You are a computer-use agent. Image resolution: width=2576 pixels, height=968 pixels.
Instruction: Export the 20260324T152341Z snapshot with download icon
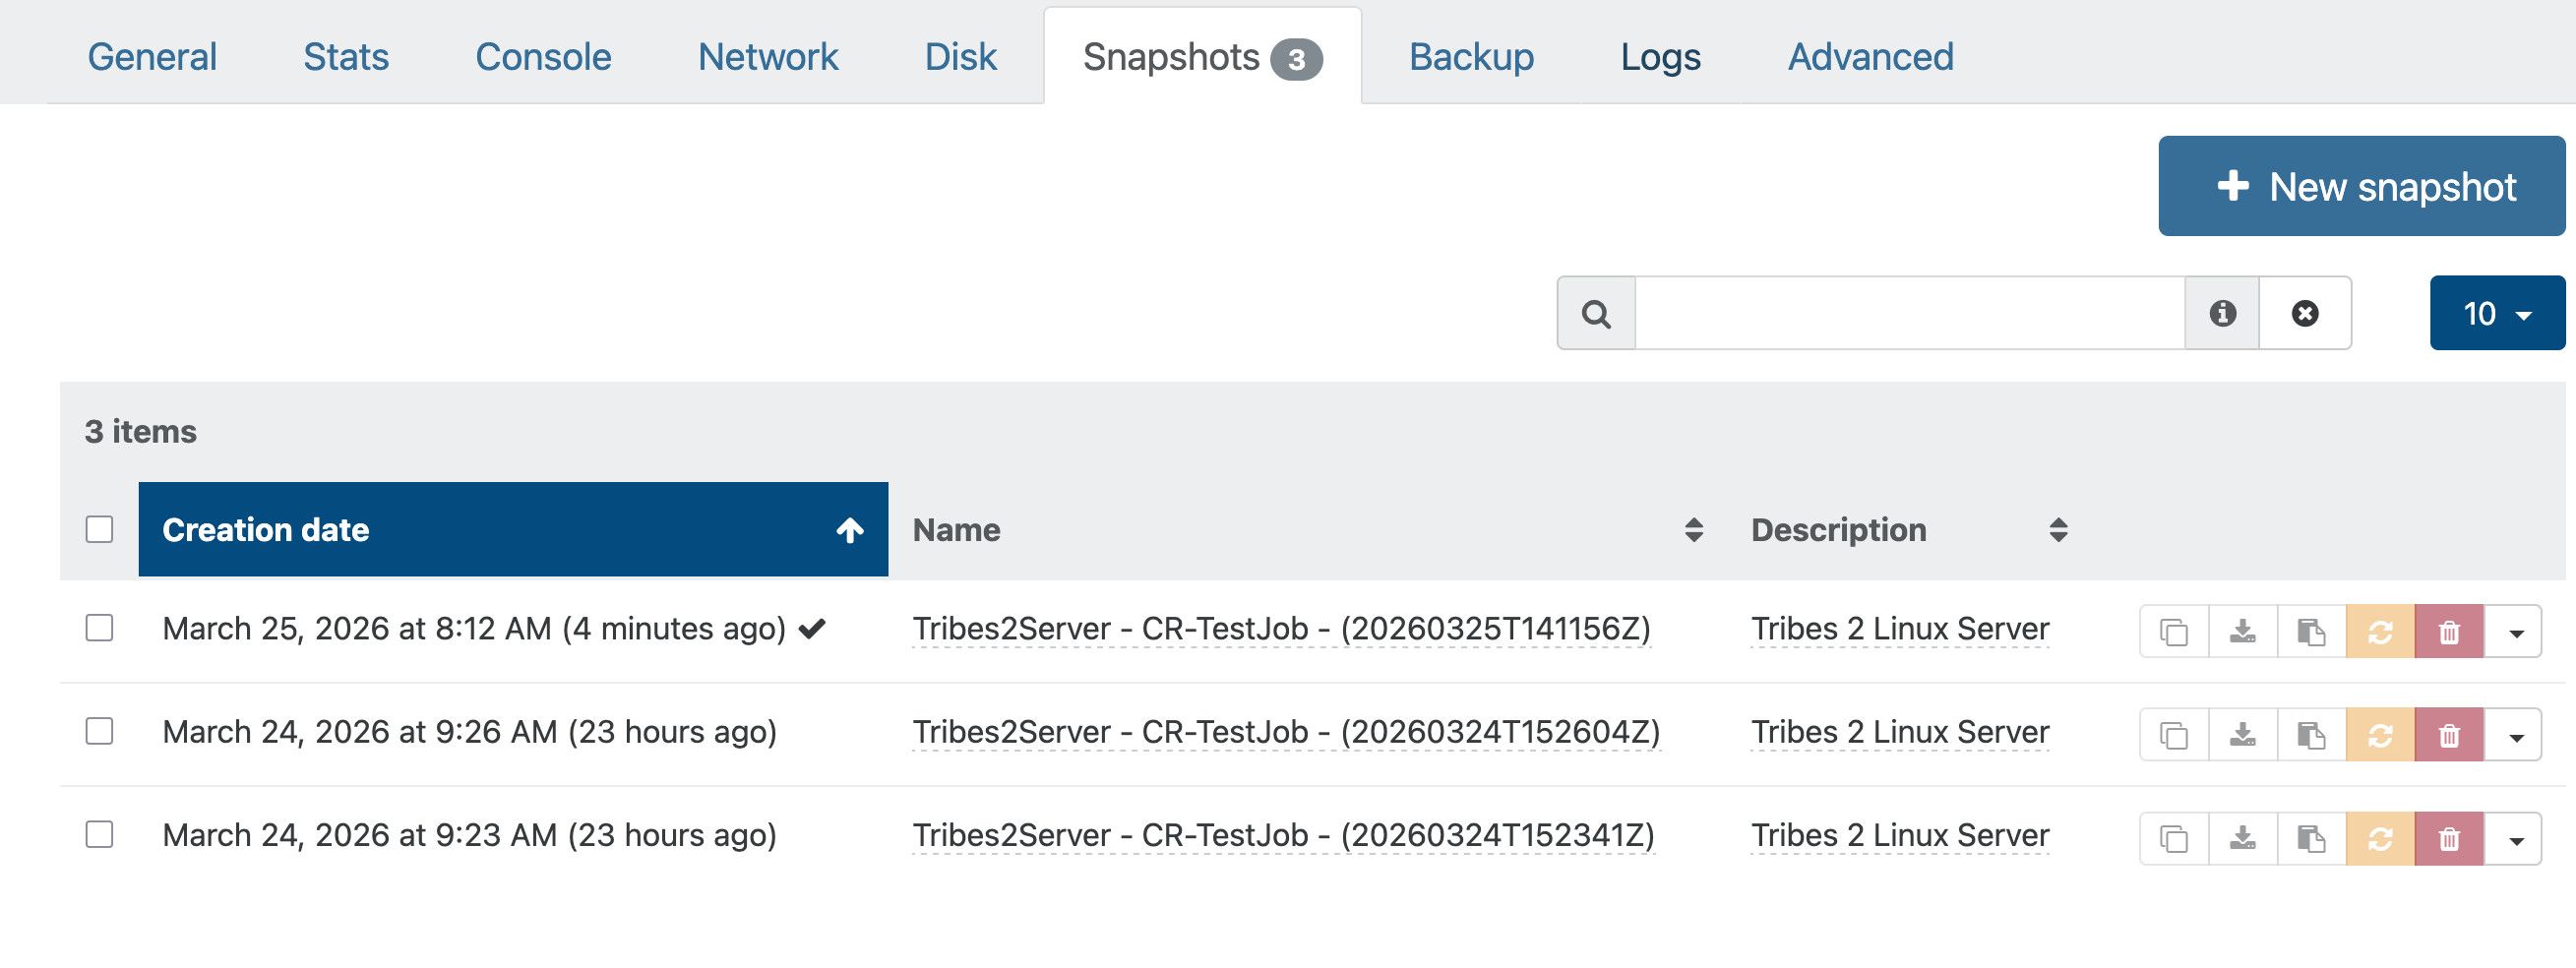click(2243, 839)
